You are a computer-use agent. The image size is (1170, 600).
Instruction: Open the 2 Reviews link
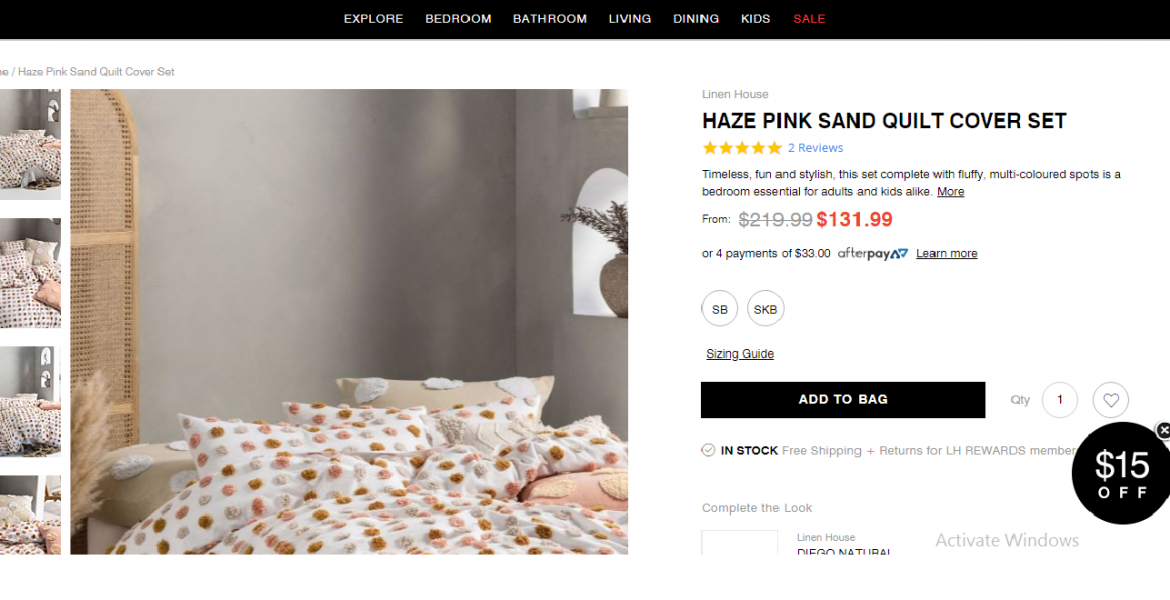click(x=815, y=148)
